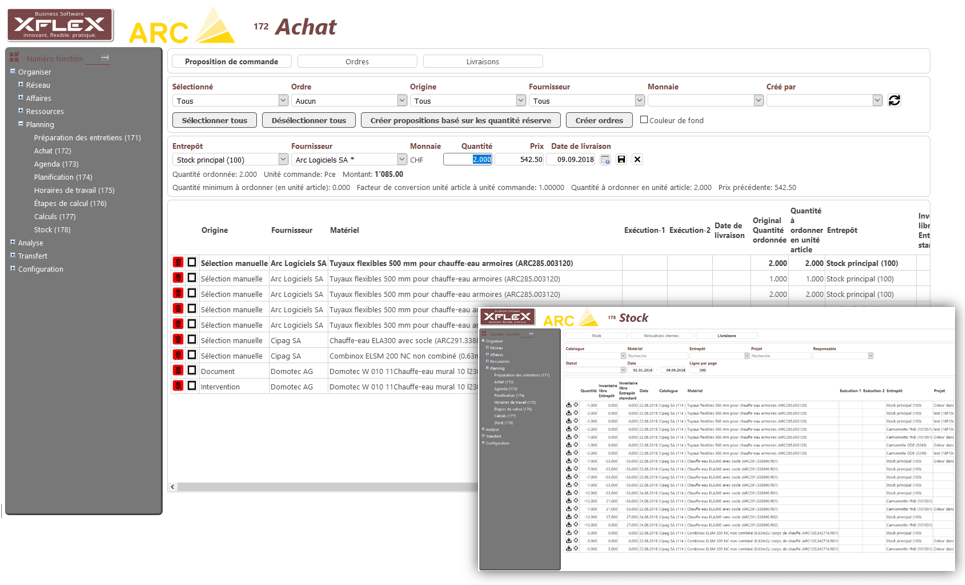Collapse the sidebar with the arrow icon
The width and height of the screenshot is (965, 585).
(x=105, y=57)
